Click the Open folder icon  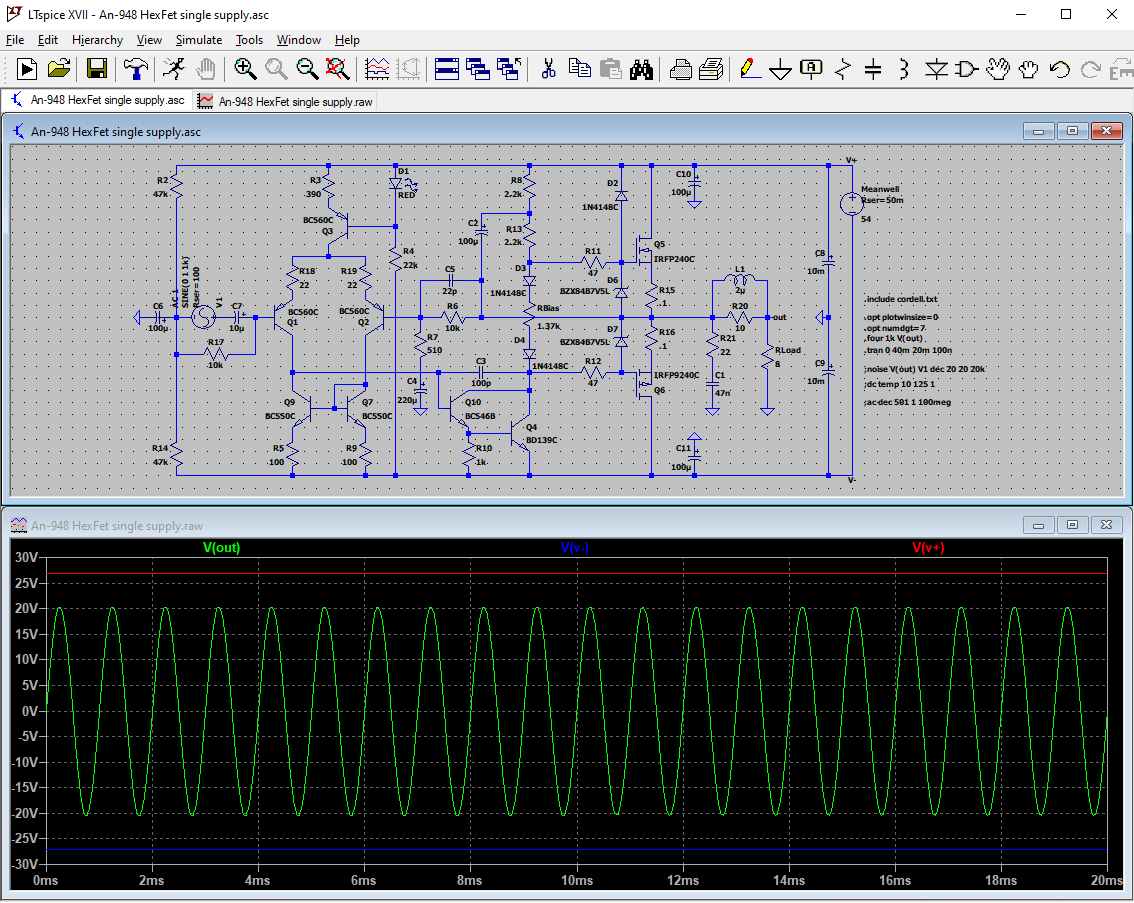(59, 69)
